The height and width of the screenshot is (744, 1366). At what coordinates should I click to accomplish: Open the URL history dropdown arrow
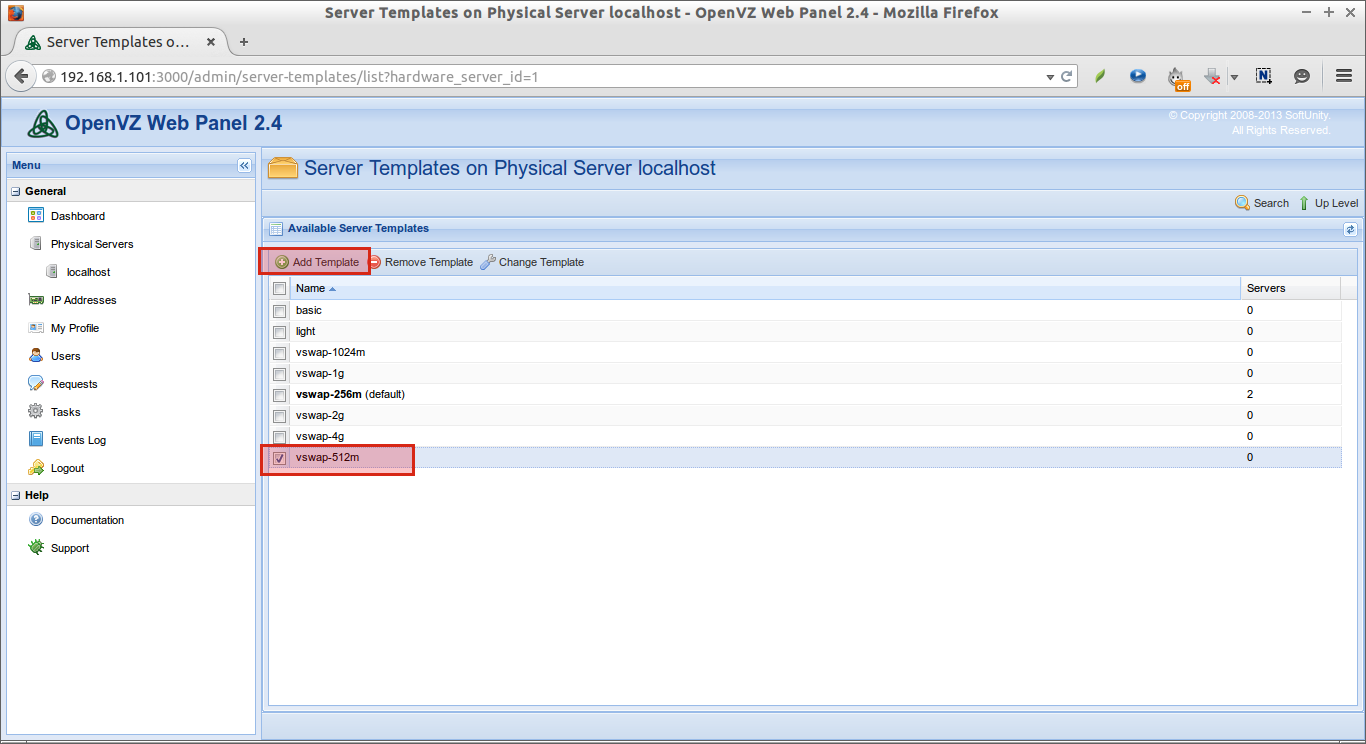point(1050,76)
